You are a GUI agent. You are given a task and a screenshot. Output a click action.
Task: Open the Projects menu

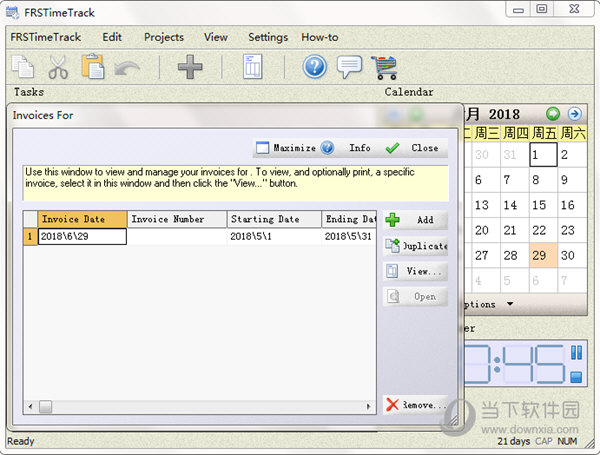pyautogui.click(x=164, y=37)
